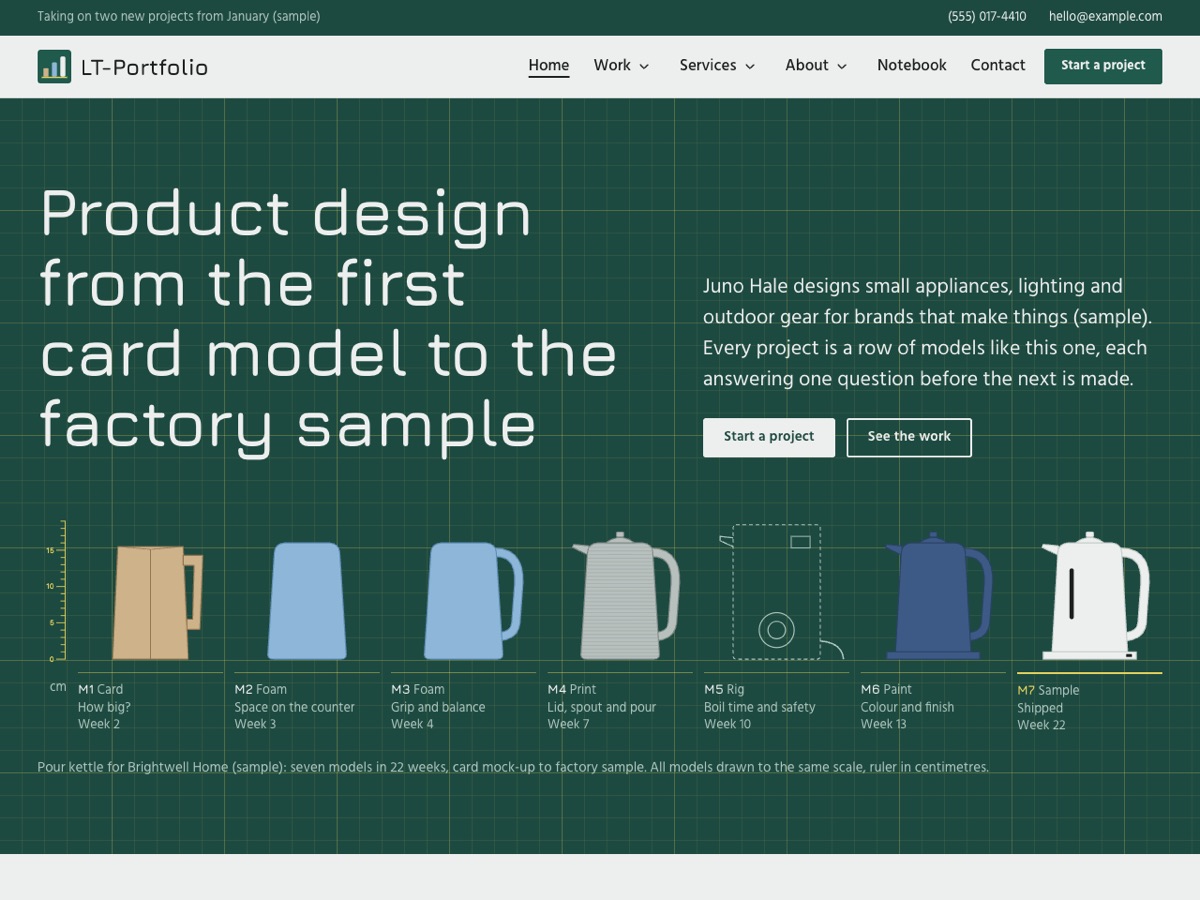Click the 'M5 Rig' label
1200x900 pixels.
pyautogui.click(x=724, y=689)
